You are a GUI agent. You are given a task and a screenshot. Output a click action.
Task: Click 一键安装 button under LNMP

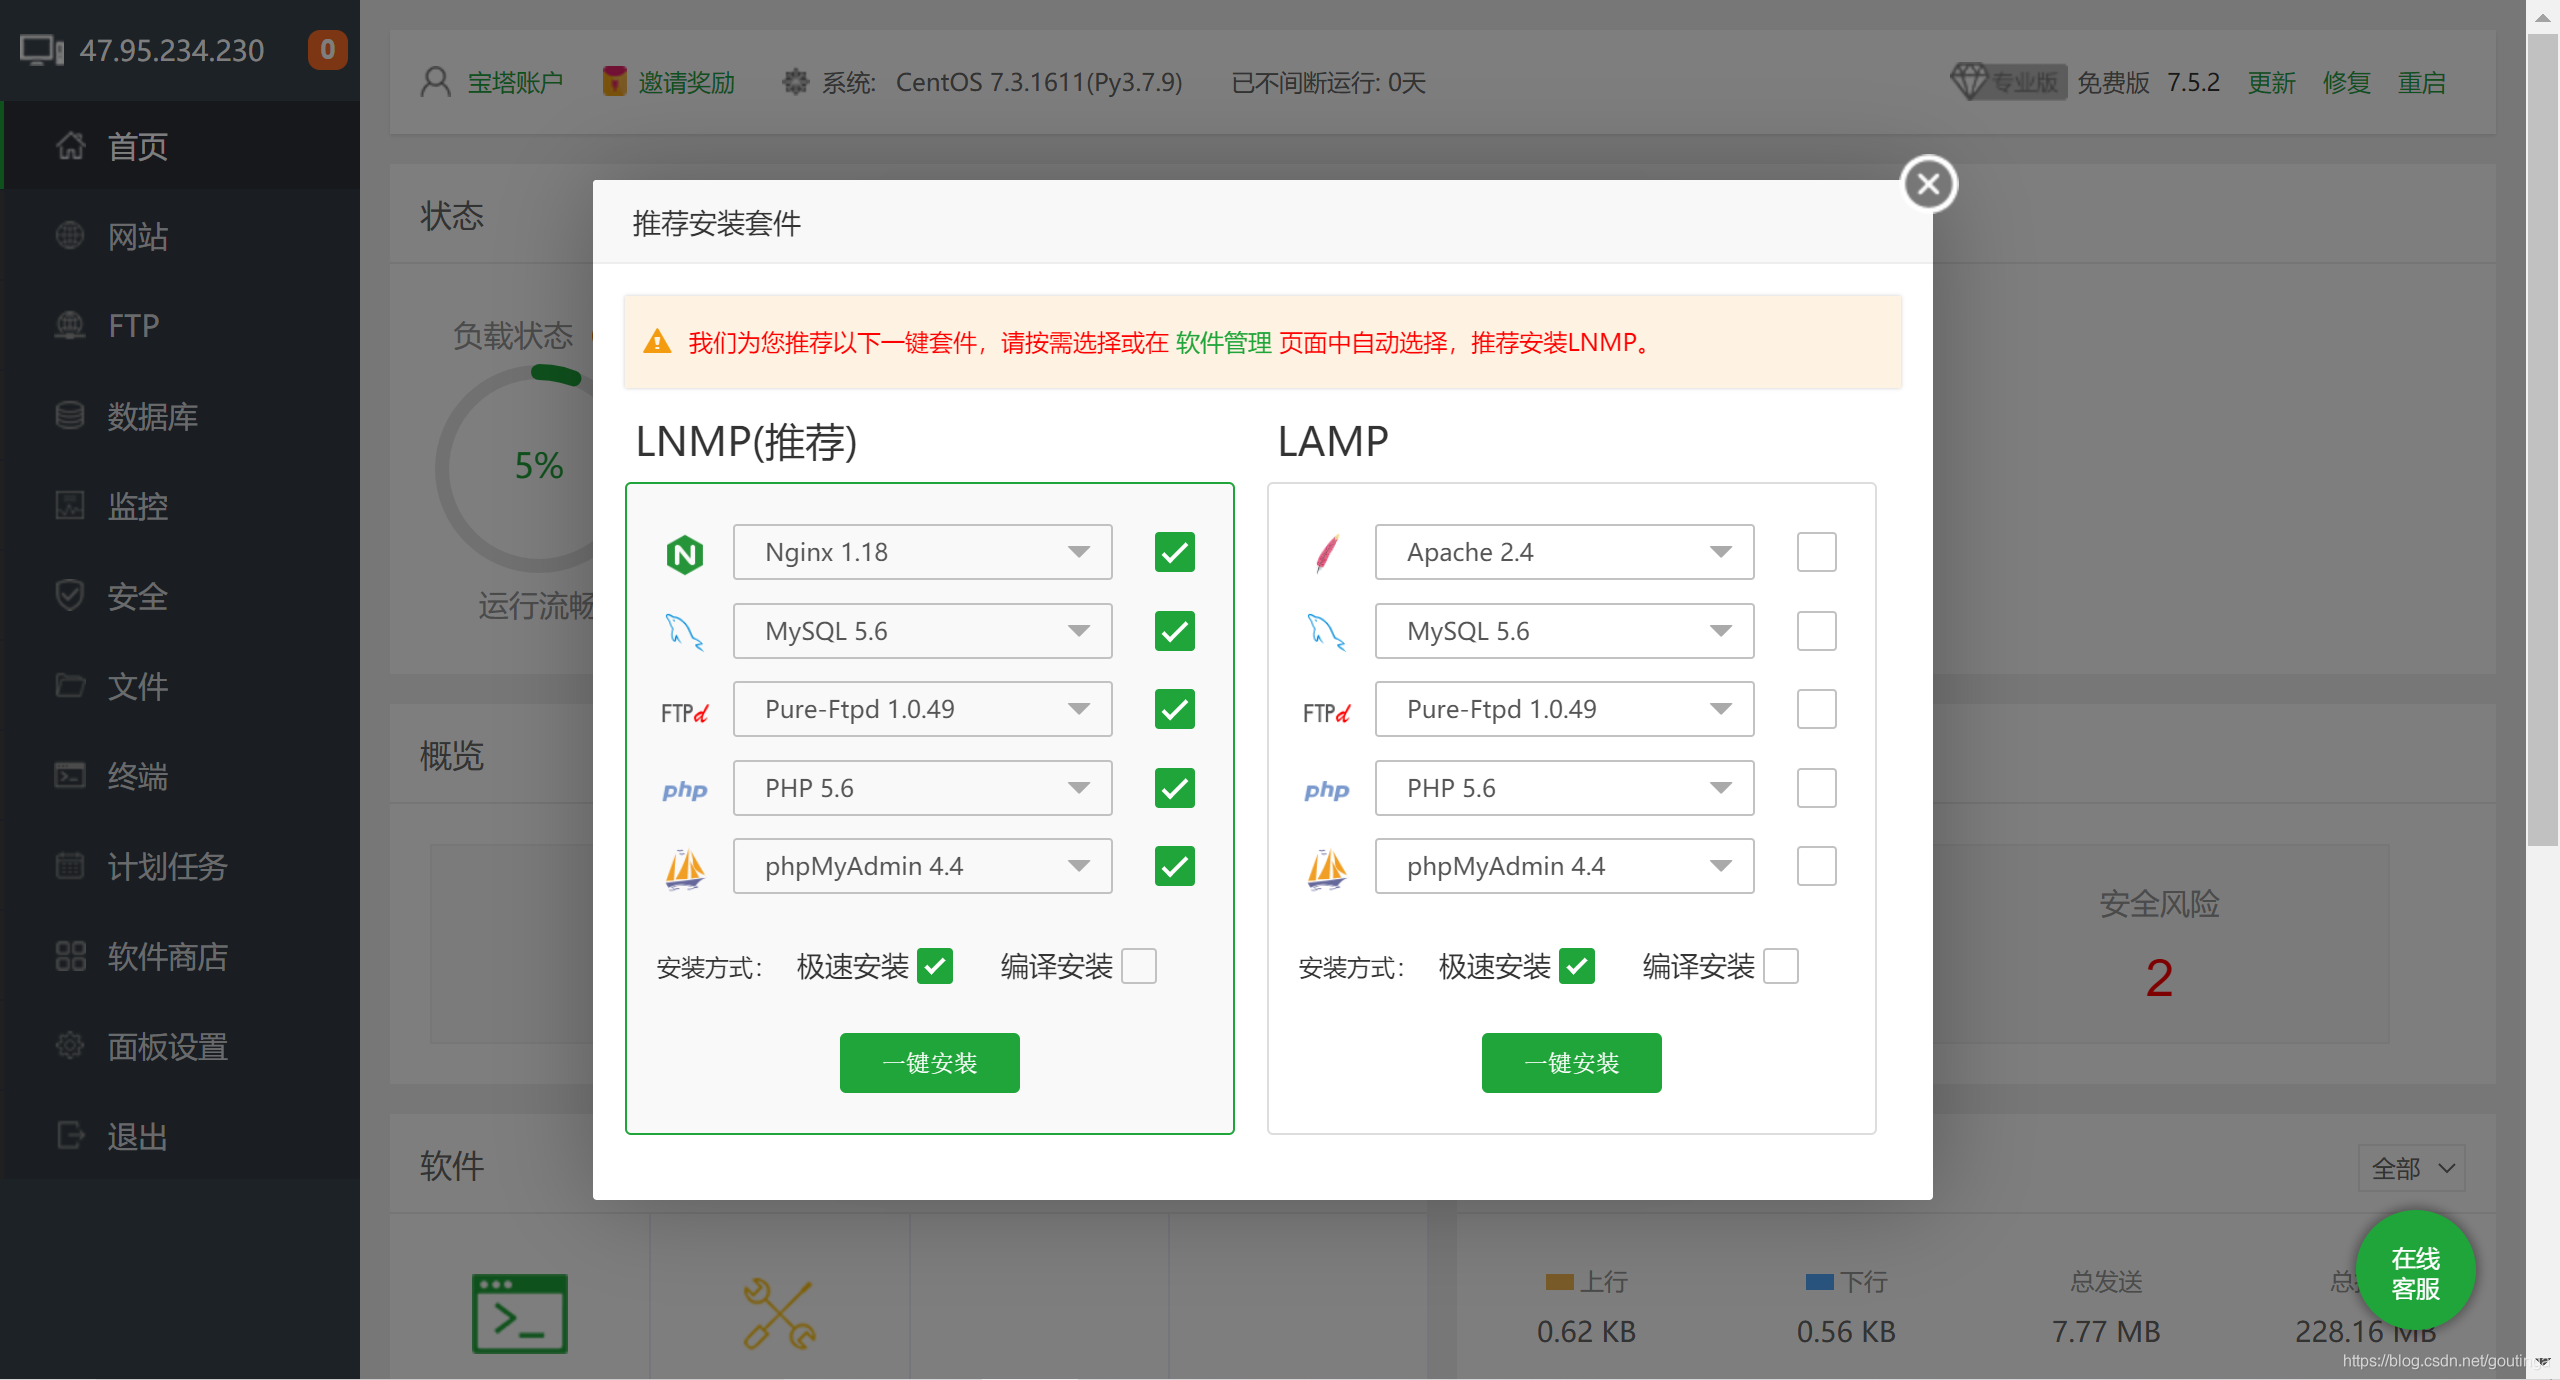coord(930,1063)
